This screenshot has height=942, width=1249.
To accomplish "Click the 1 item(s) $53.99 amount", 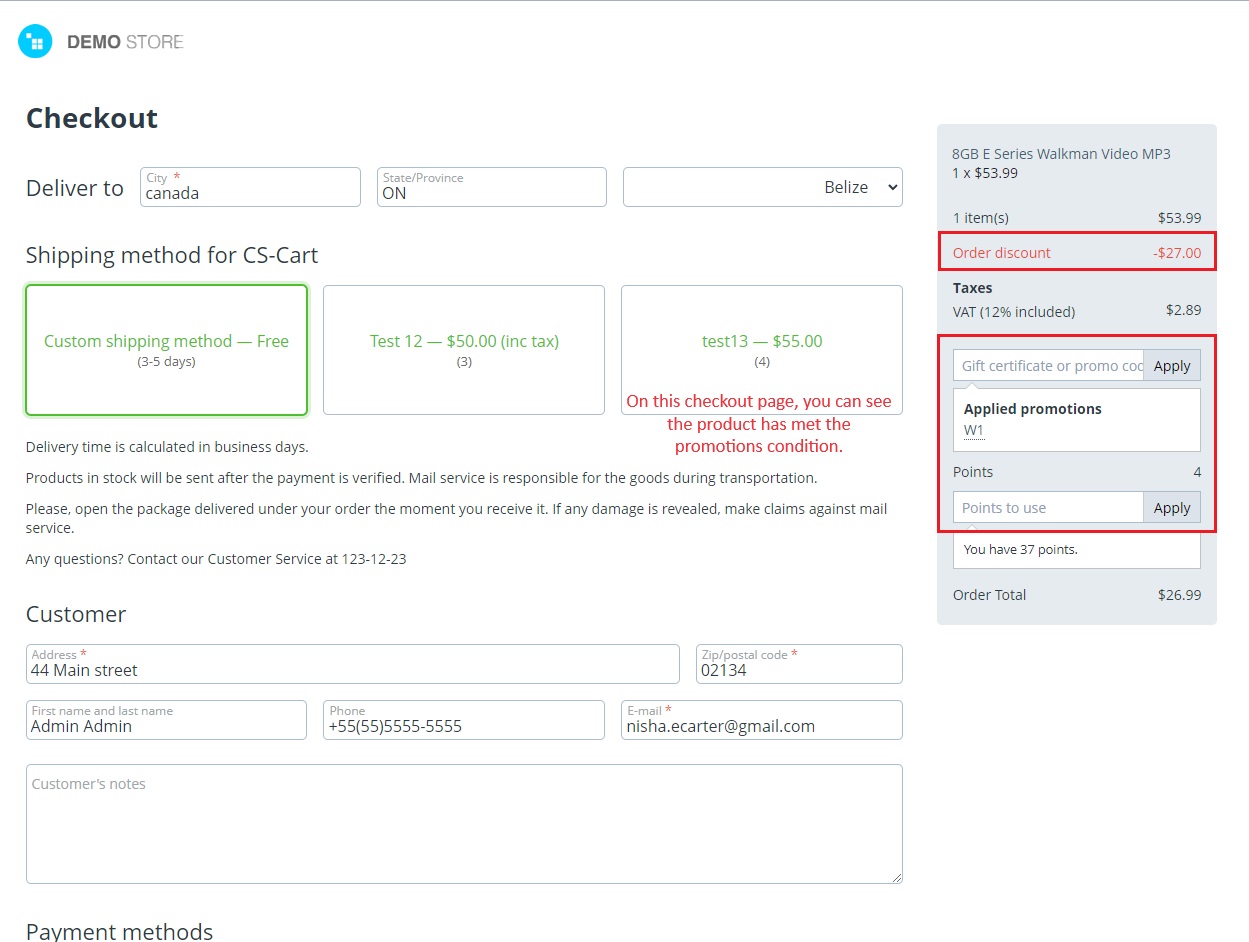I will coord(1180,218).
